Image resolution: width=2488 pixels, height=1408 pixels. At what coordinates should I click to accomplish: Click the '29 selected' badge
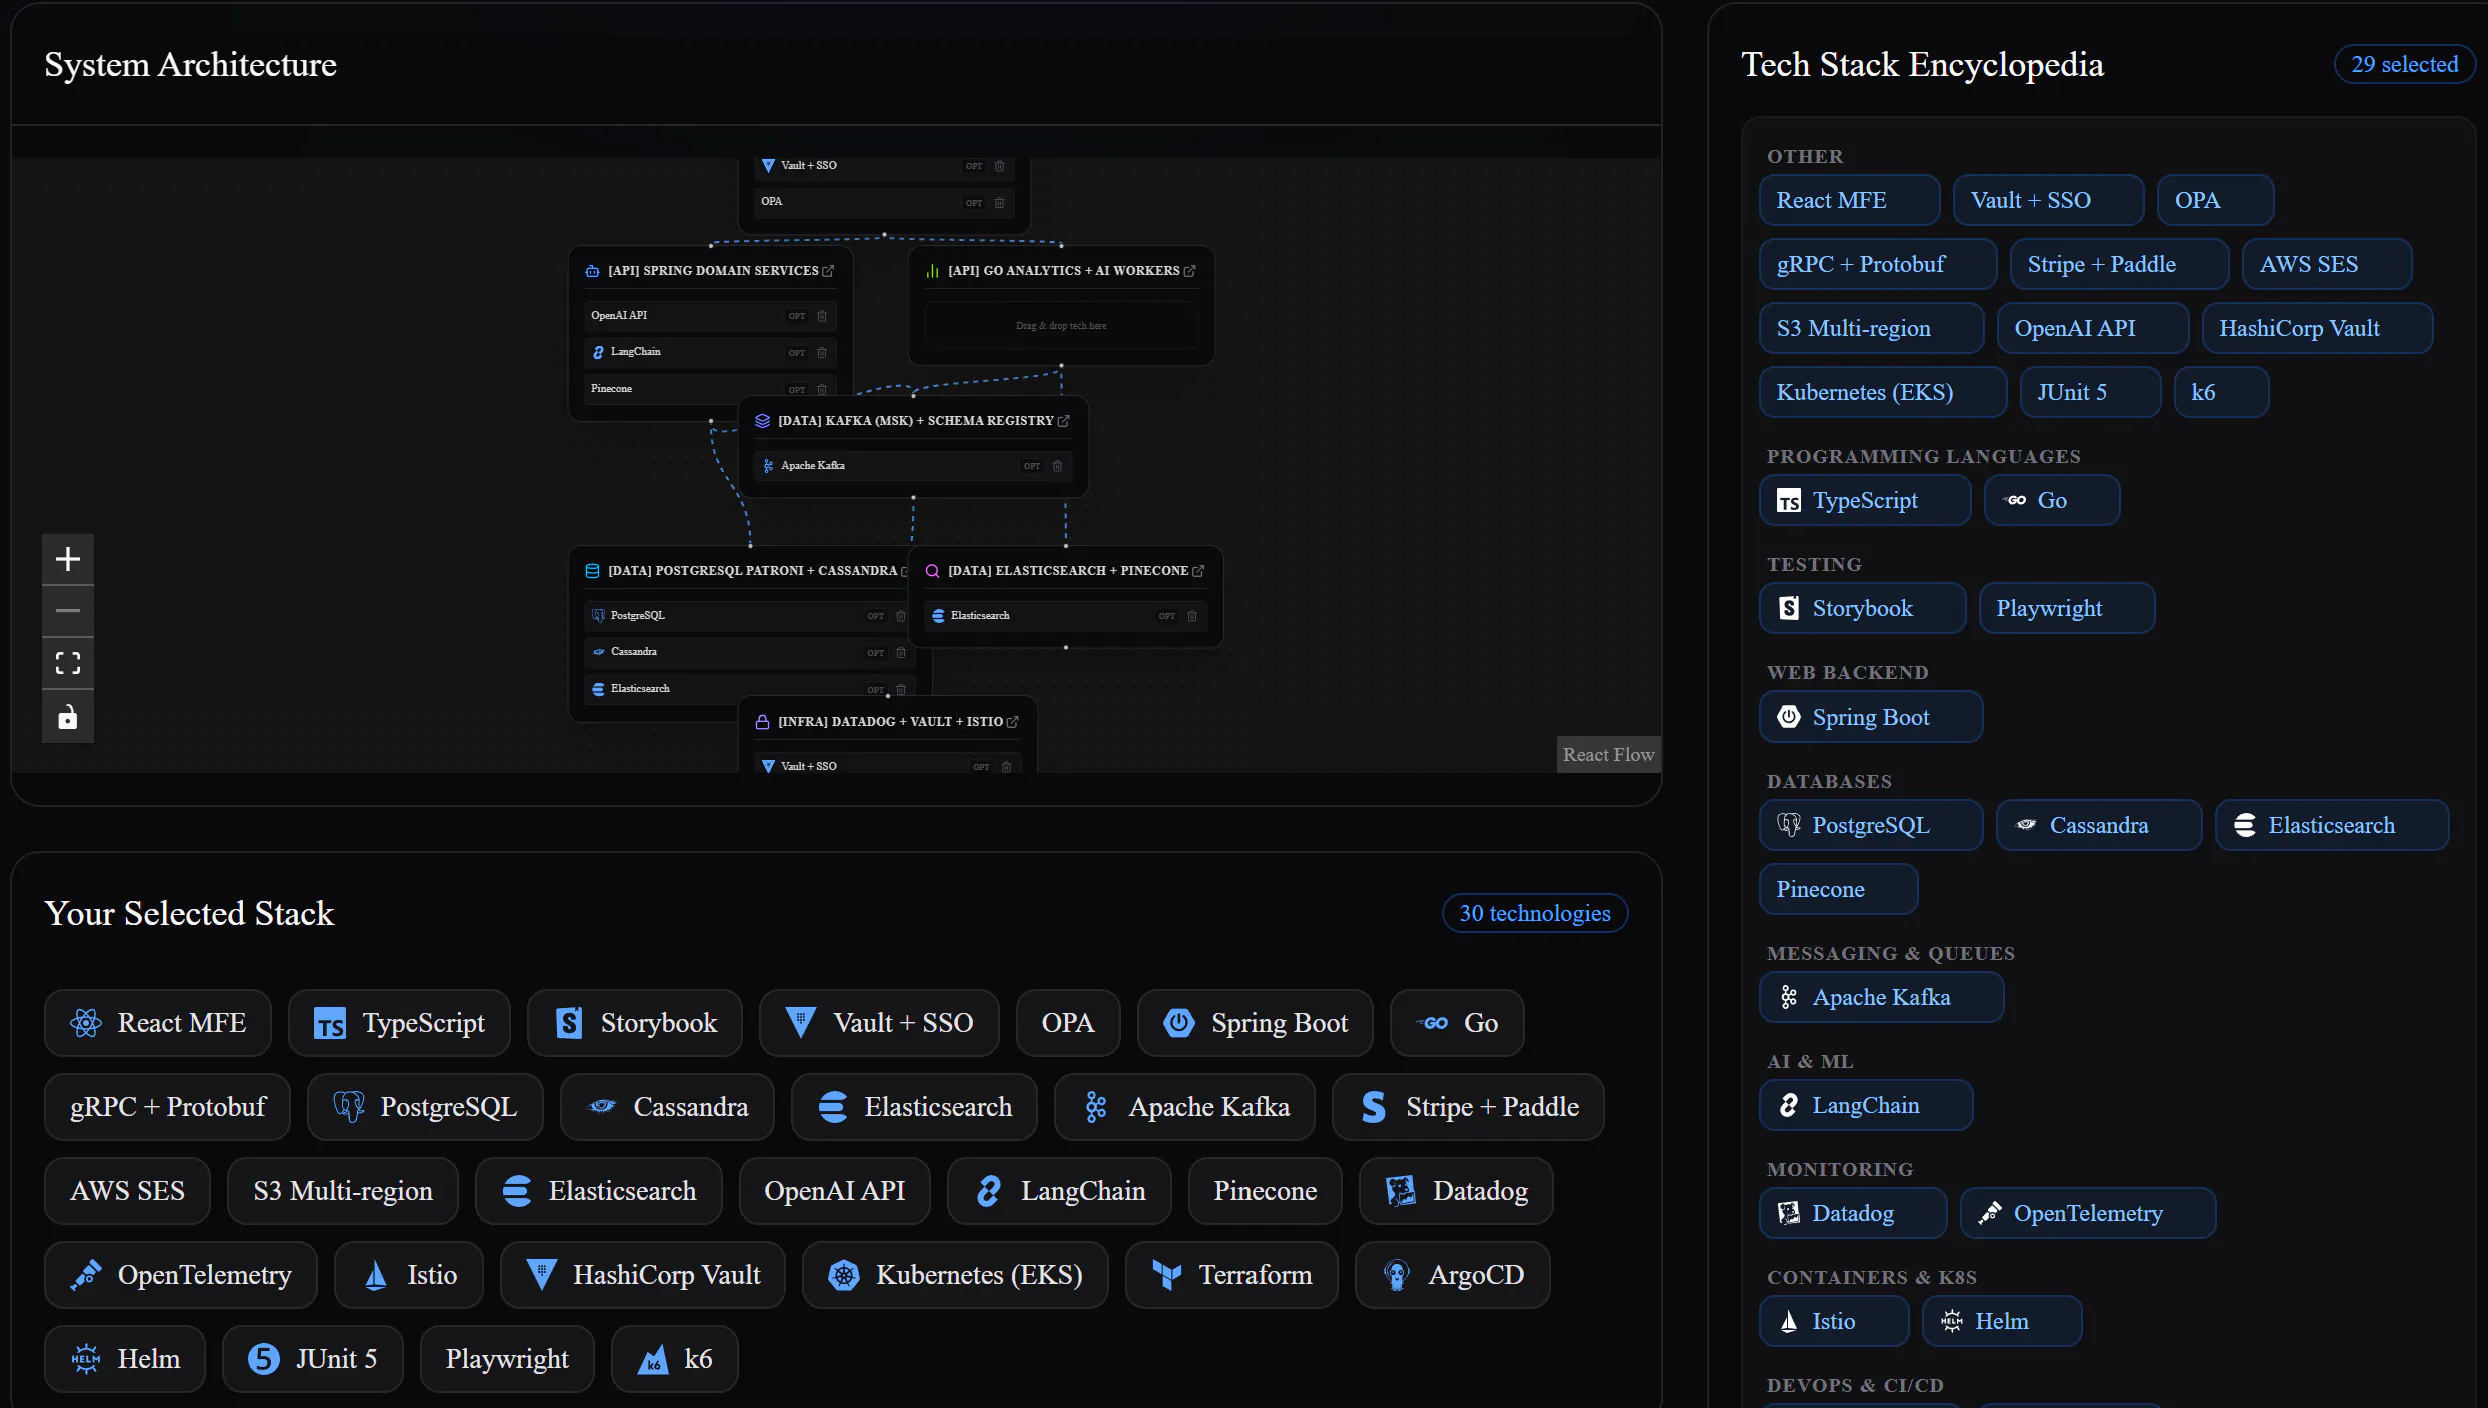(x=2404, y=64)
